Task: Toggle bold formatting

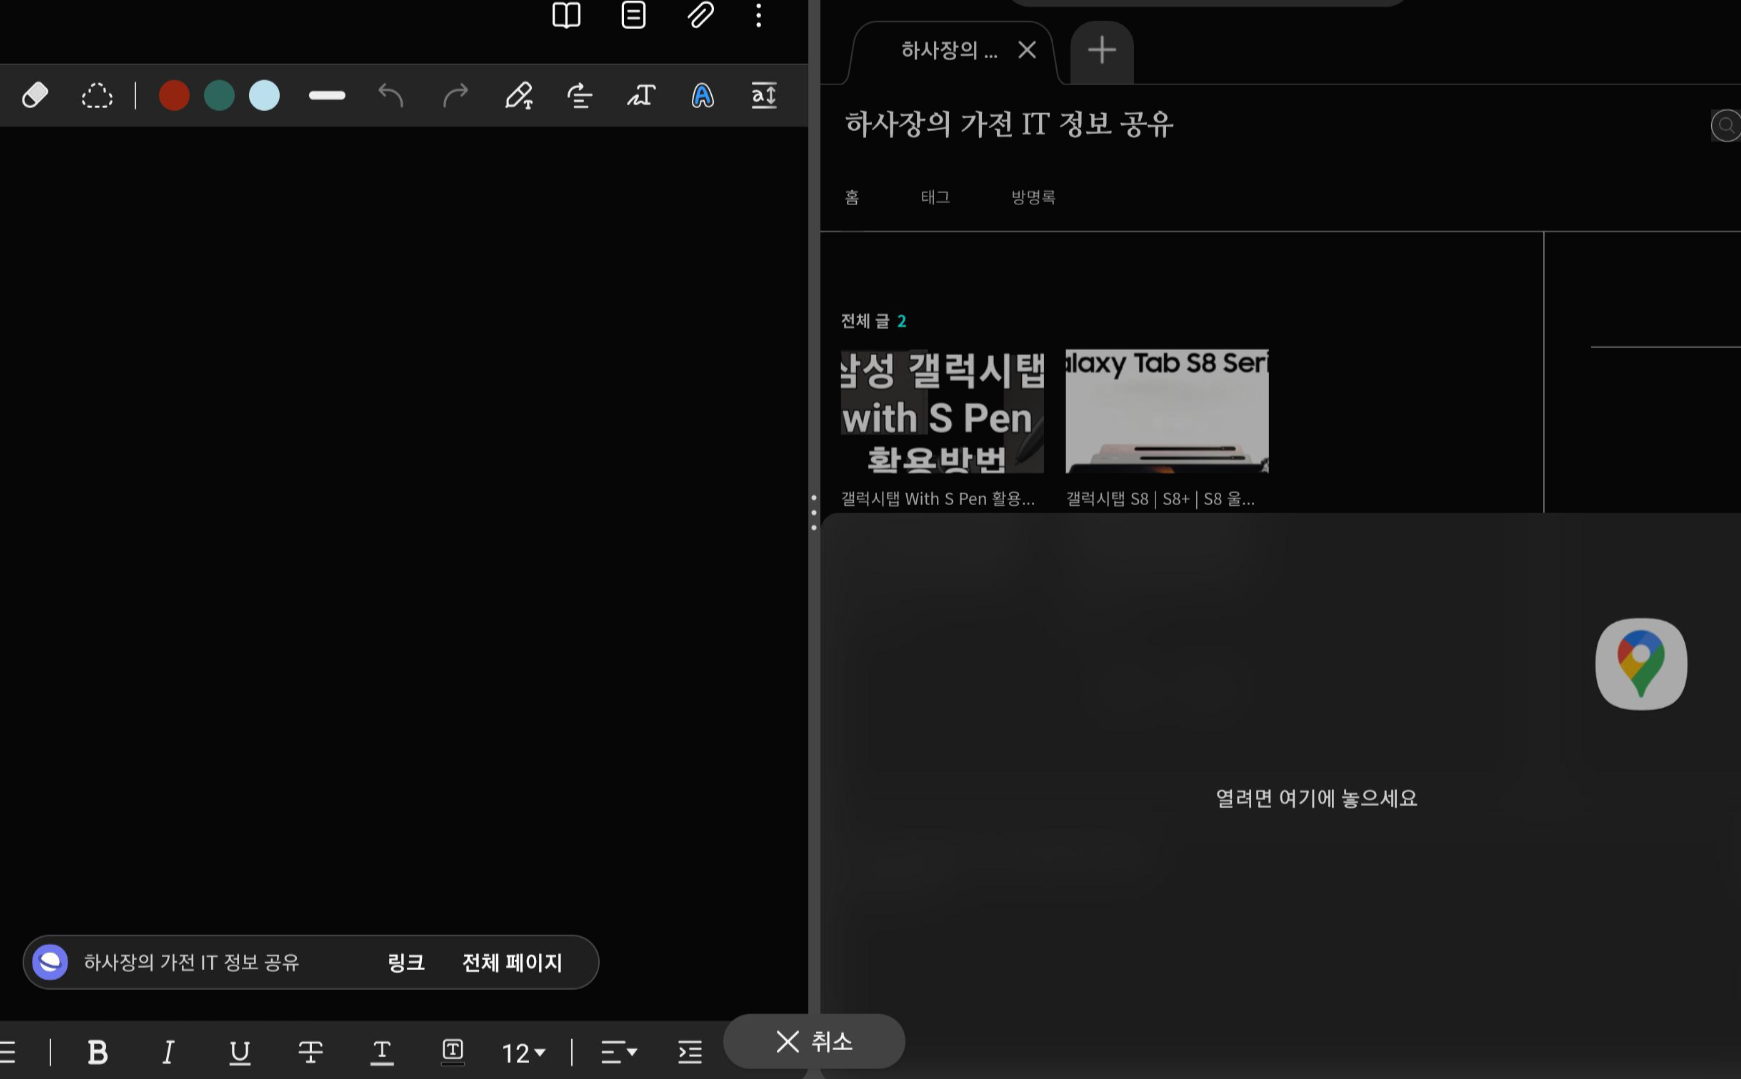Action: point(98,1052)
